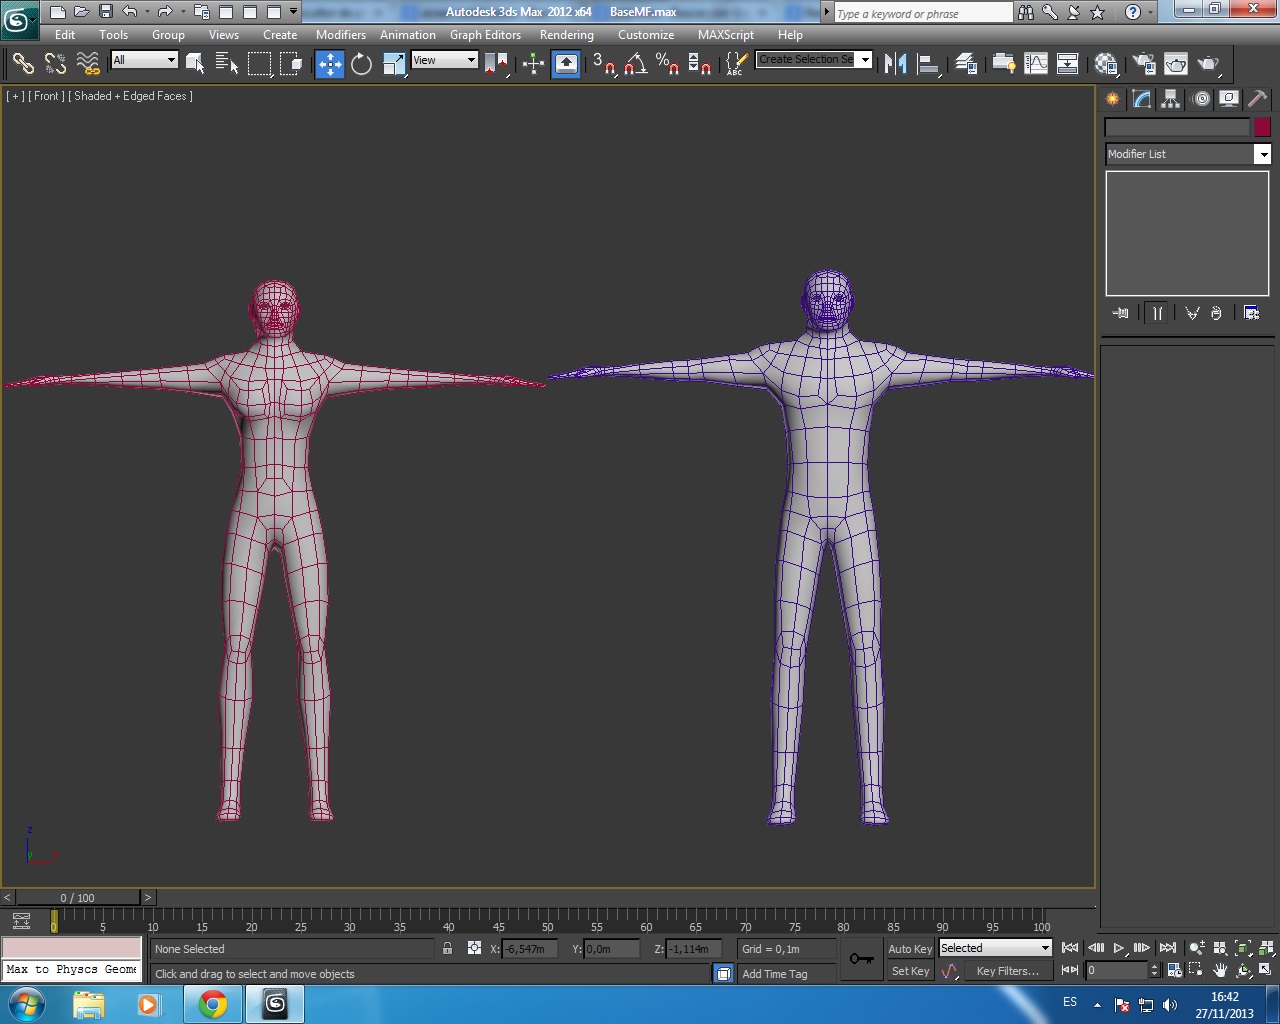
Task: Open the Mirror tool
Action: pyautogui.click(x=896, y=64)
